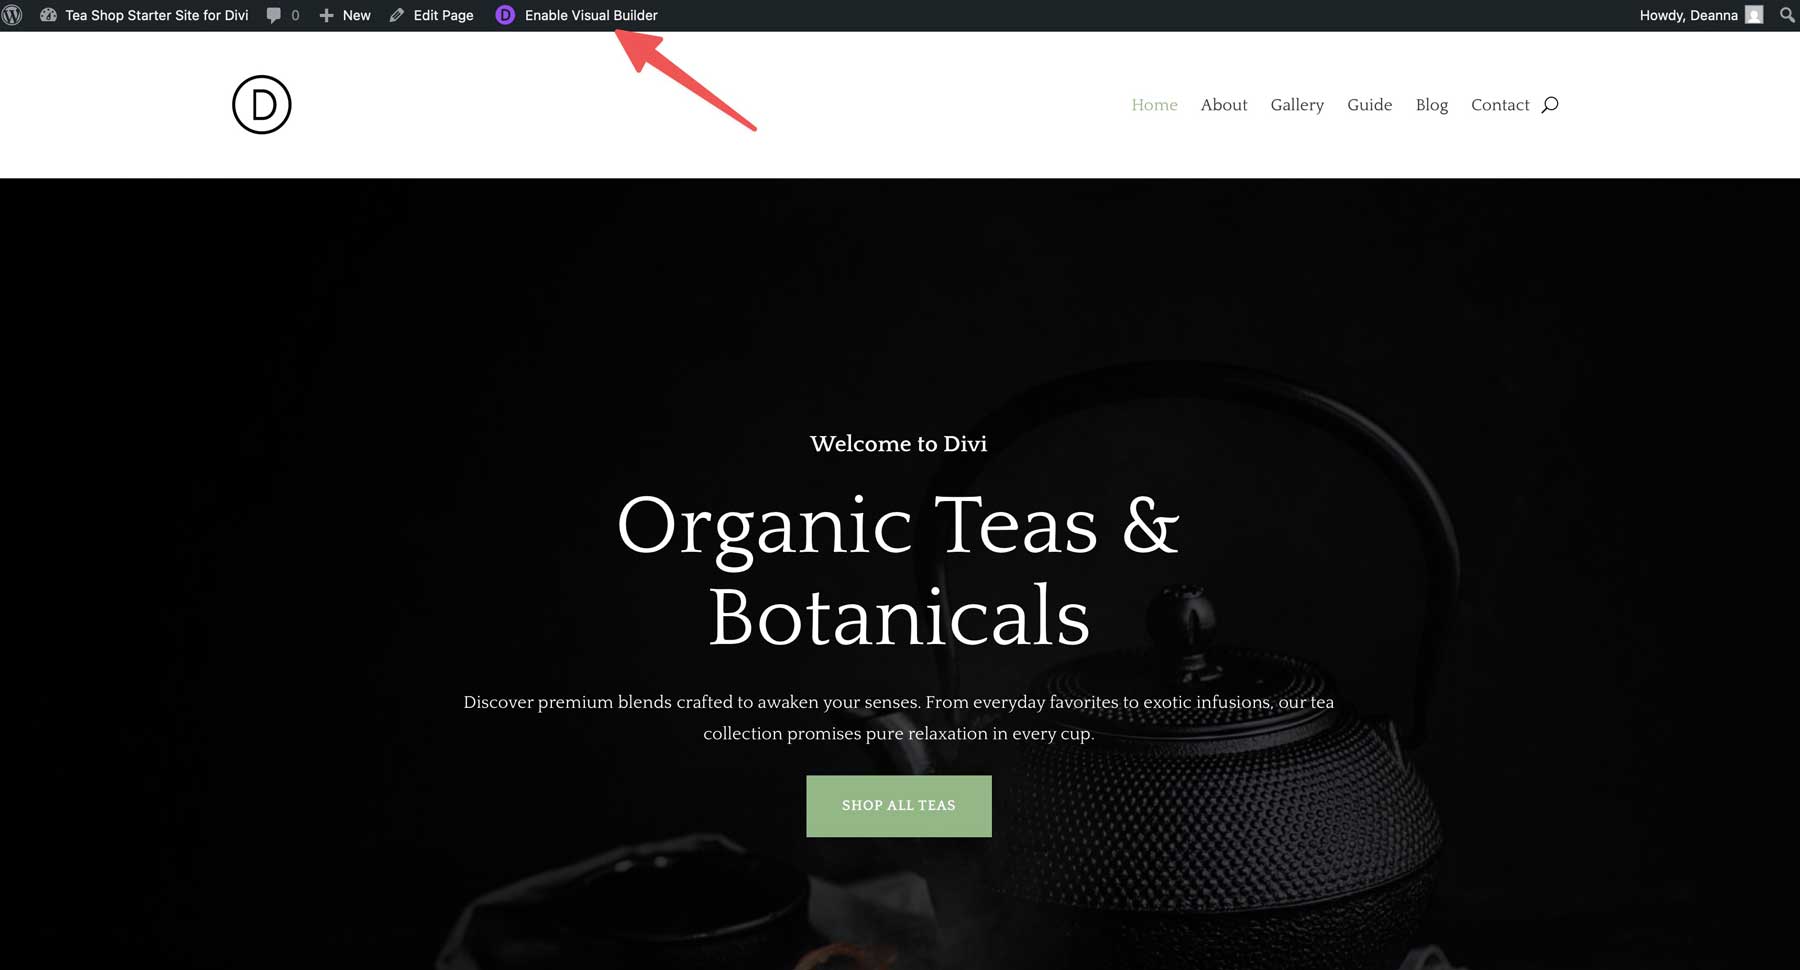Click the user avatar next to Howdy, Deanna

[x=1753, y=15]
